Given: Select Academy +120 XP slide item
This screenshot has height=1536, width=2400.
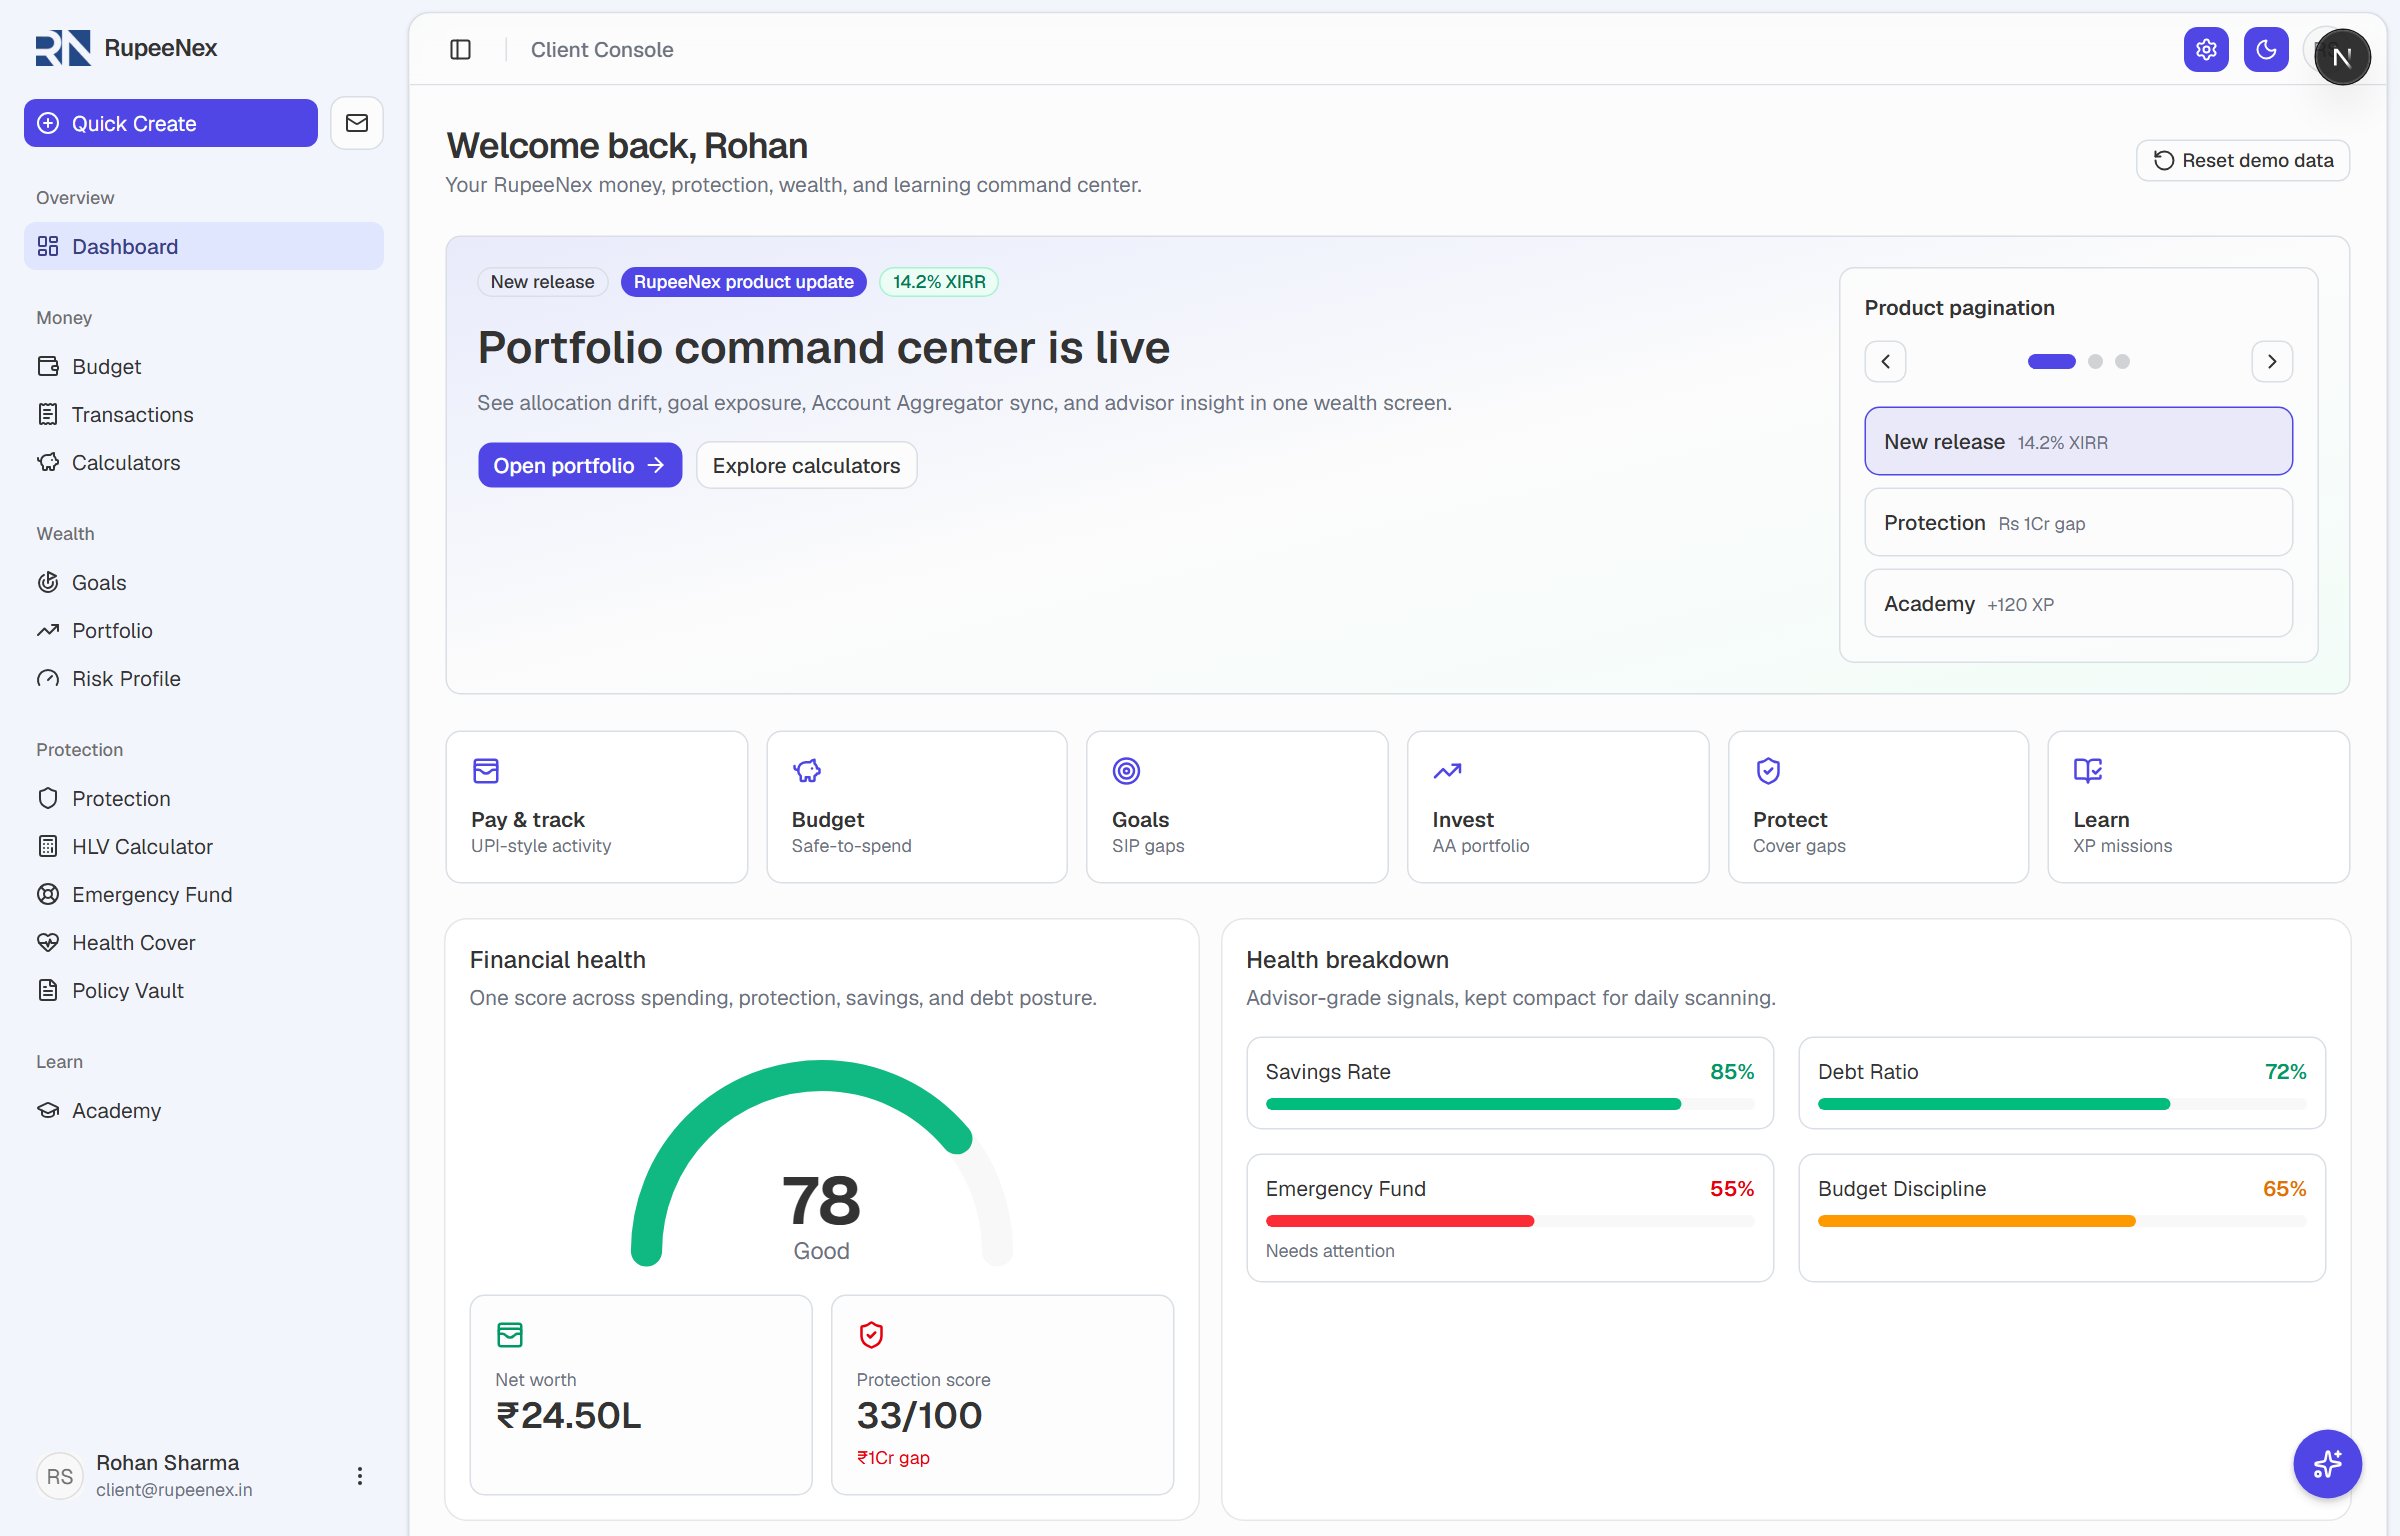Looking at the screenshot, I should (2078, 603).
